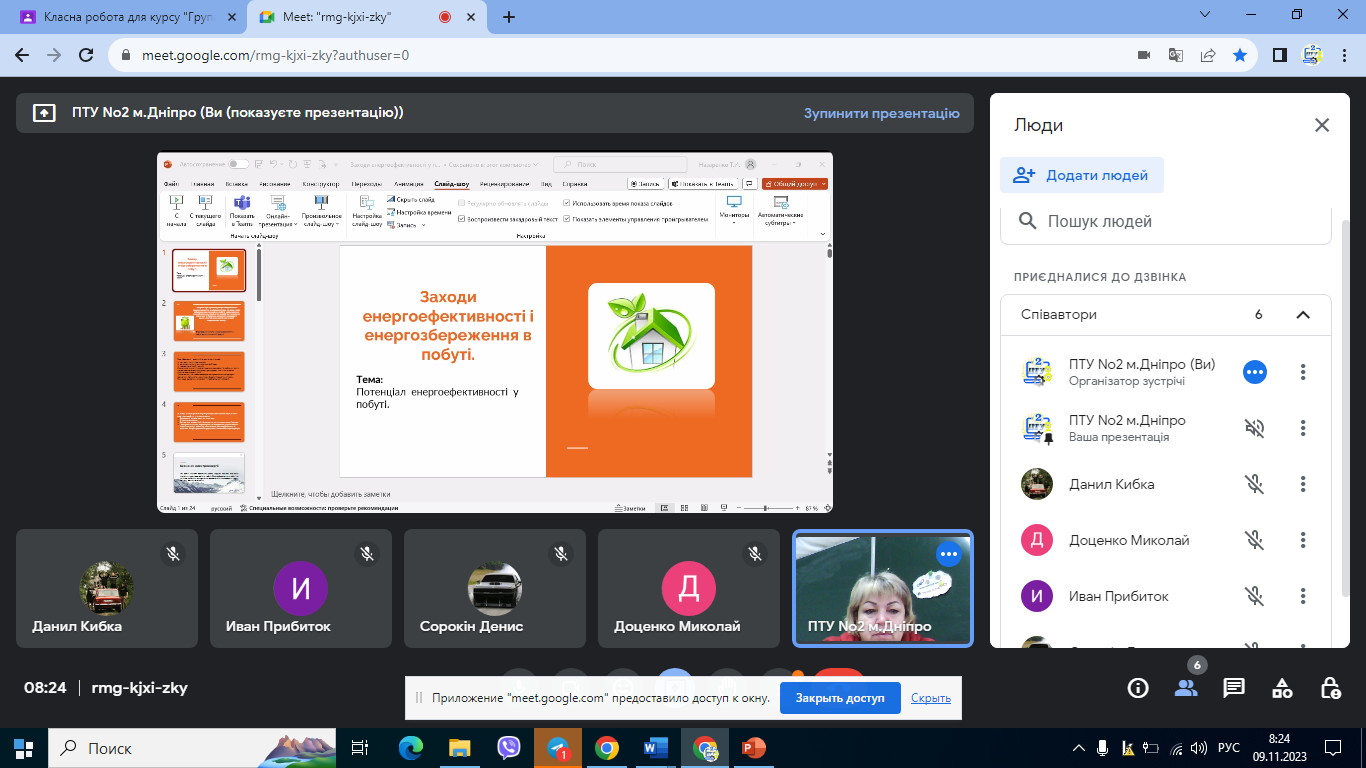Screen dimensions: 1366x768
Task: Open the Мониторы dropdown in ribbon
Action: coord(734,208)
